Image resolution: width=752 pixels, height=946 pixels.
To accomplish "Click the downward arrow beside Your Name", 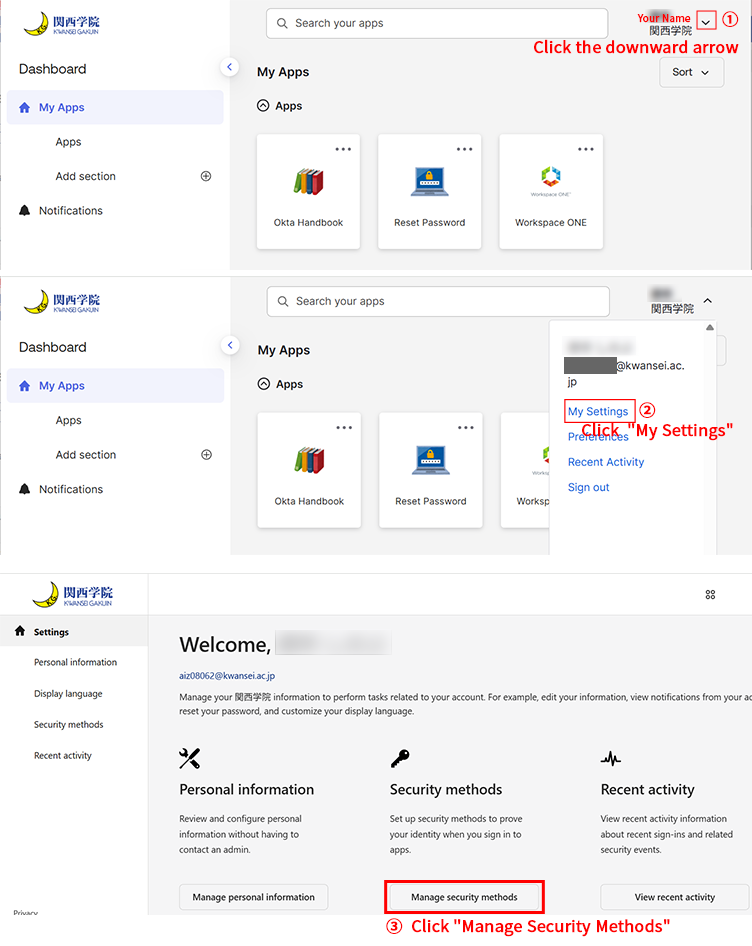I will click(707, 21).
